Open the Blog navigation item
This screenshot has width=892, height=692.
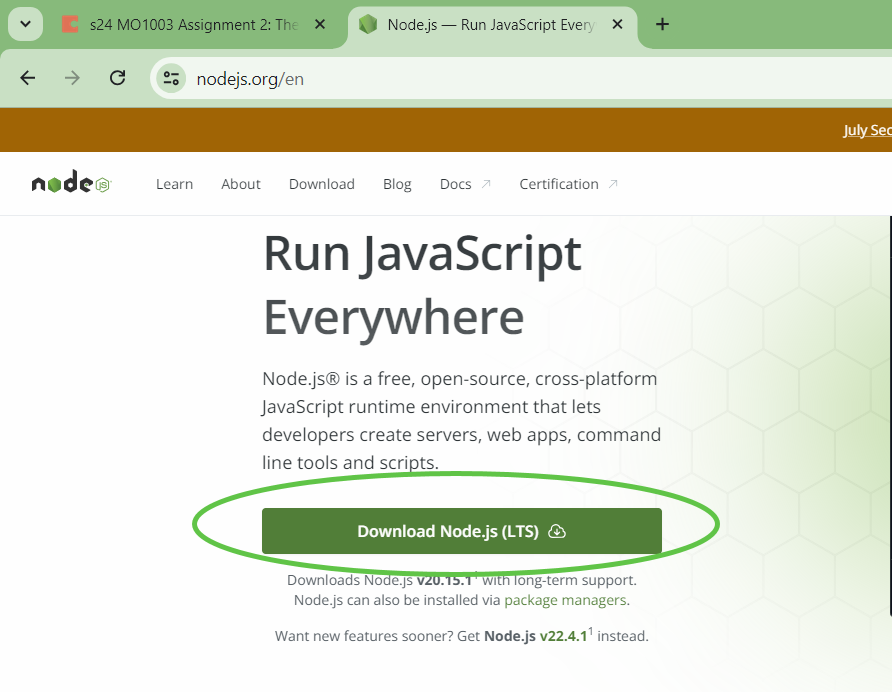click(x=397, y=184)
